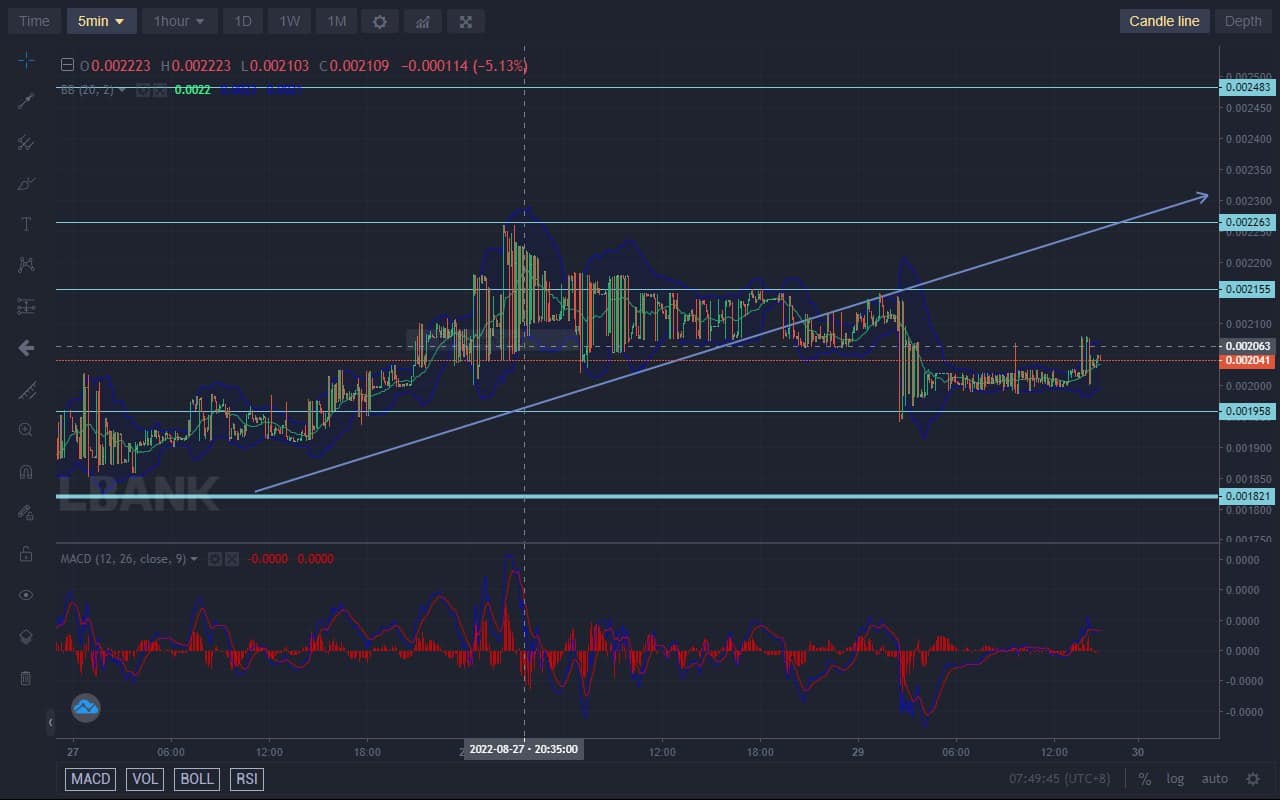Click the 0.002483 price line label
Viewport: 1280px width, 800px height.
click(x=1247, y=88)
